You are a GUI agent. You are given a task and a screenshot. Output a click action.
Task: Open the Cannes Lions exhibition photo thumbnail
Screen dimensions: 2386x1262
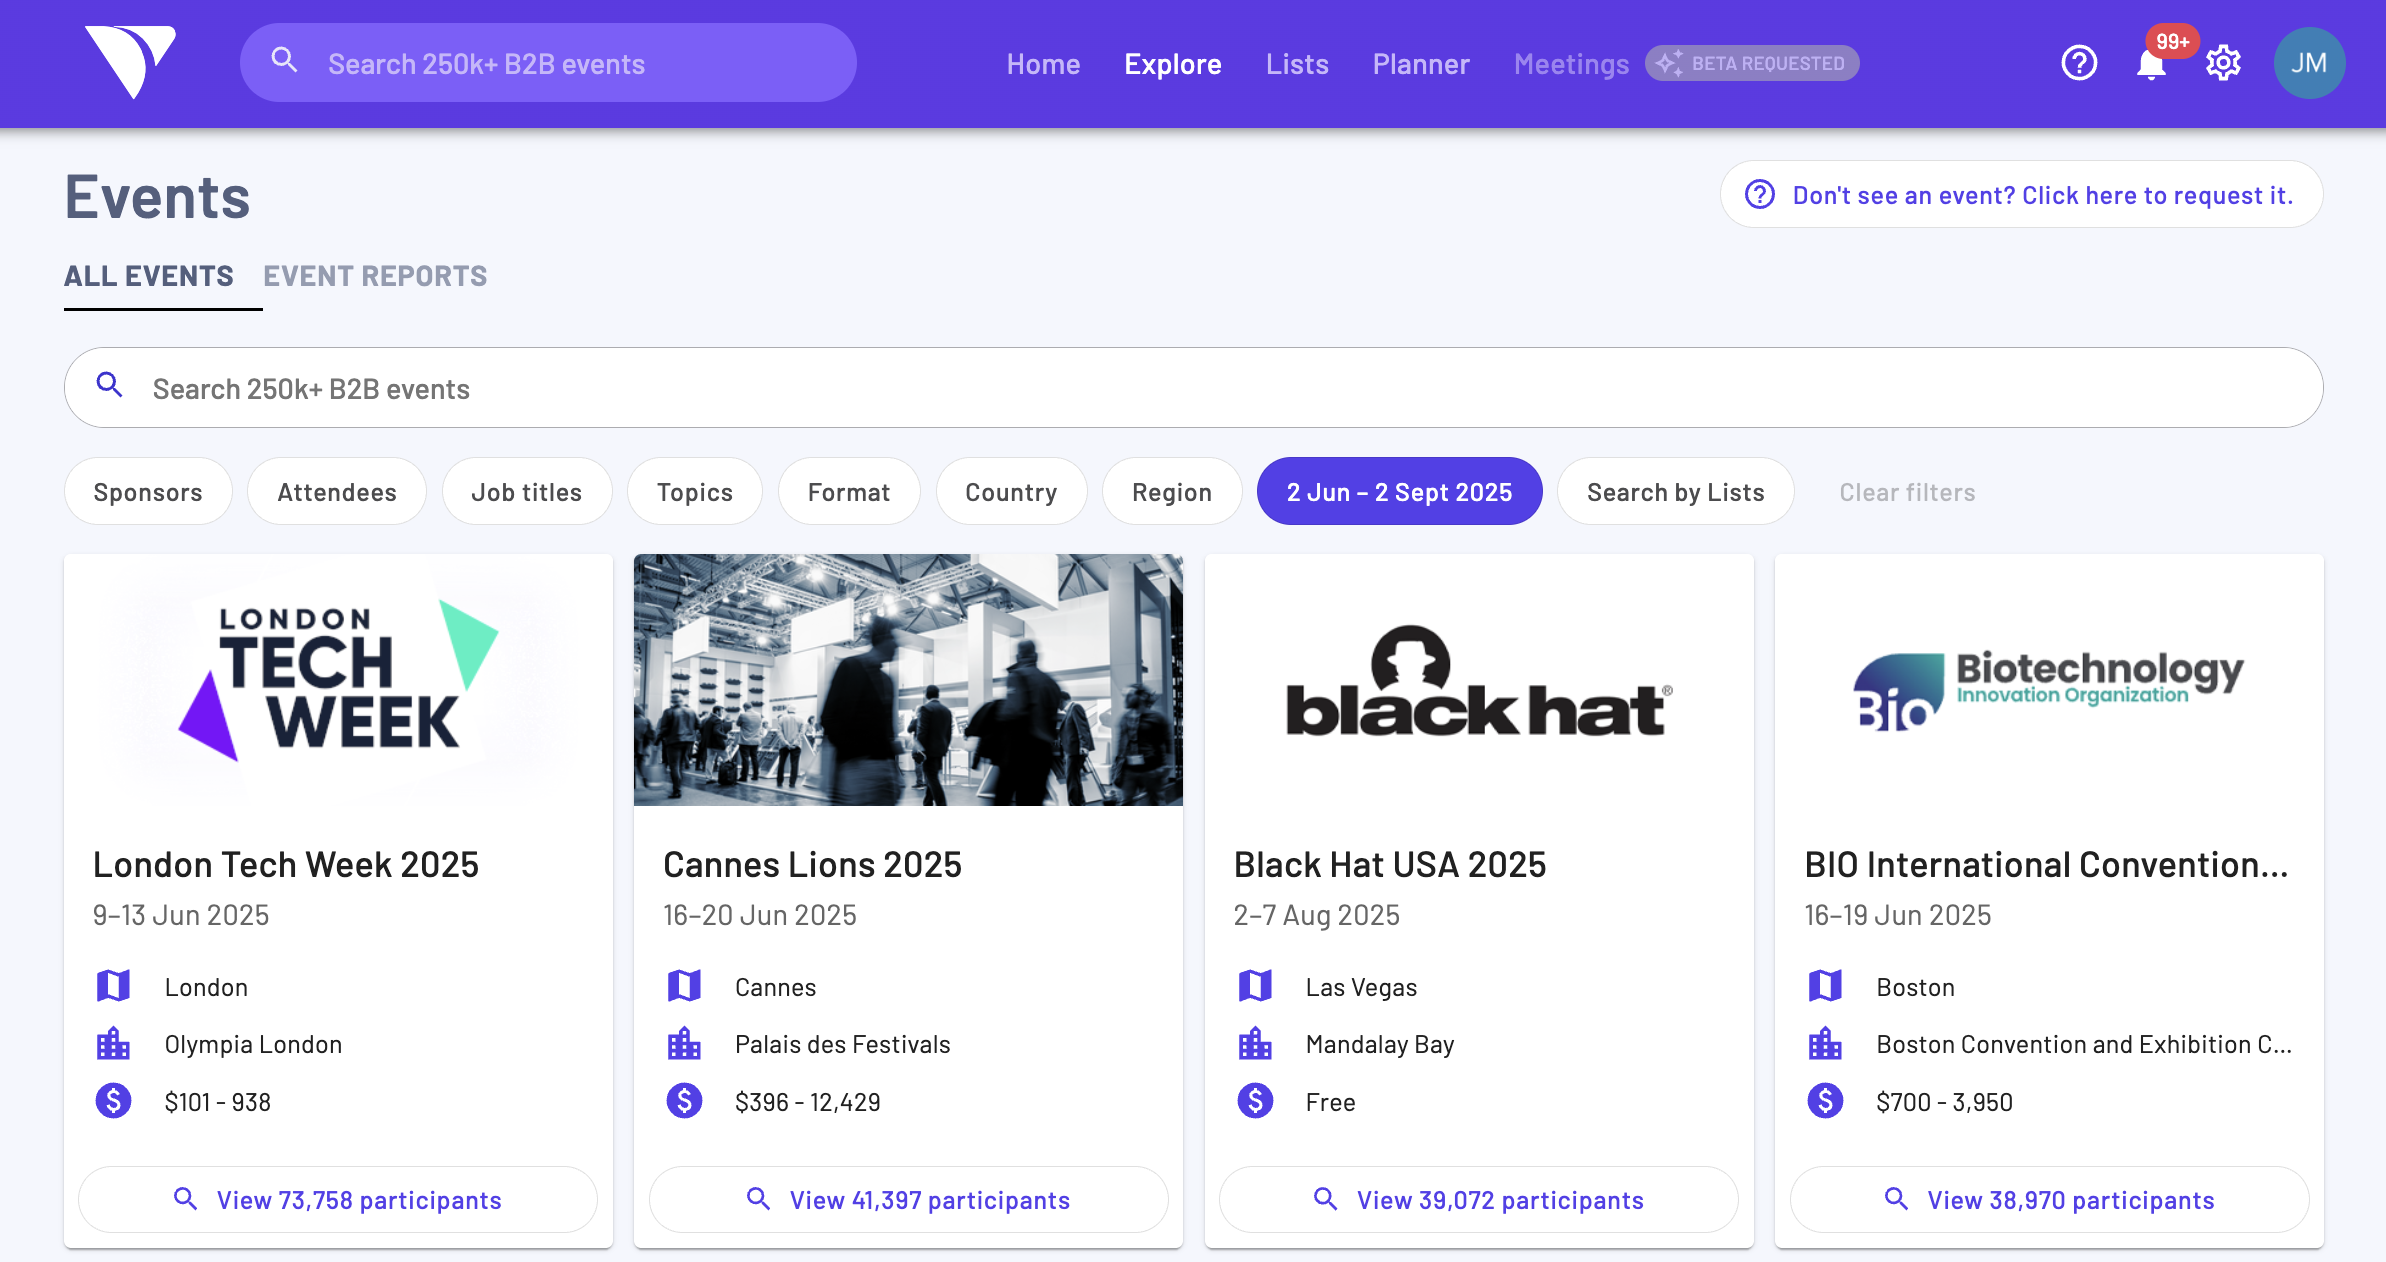click(908, 680)
